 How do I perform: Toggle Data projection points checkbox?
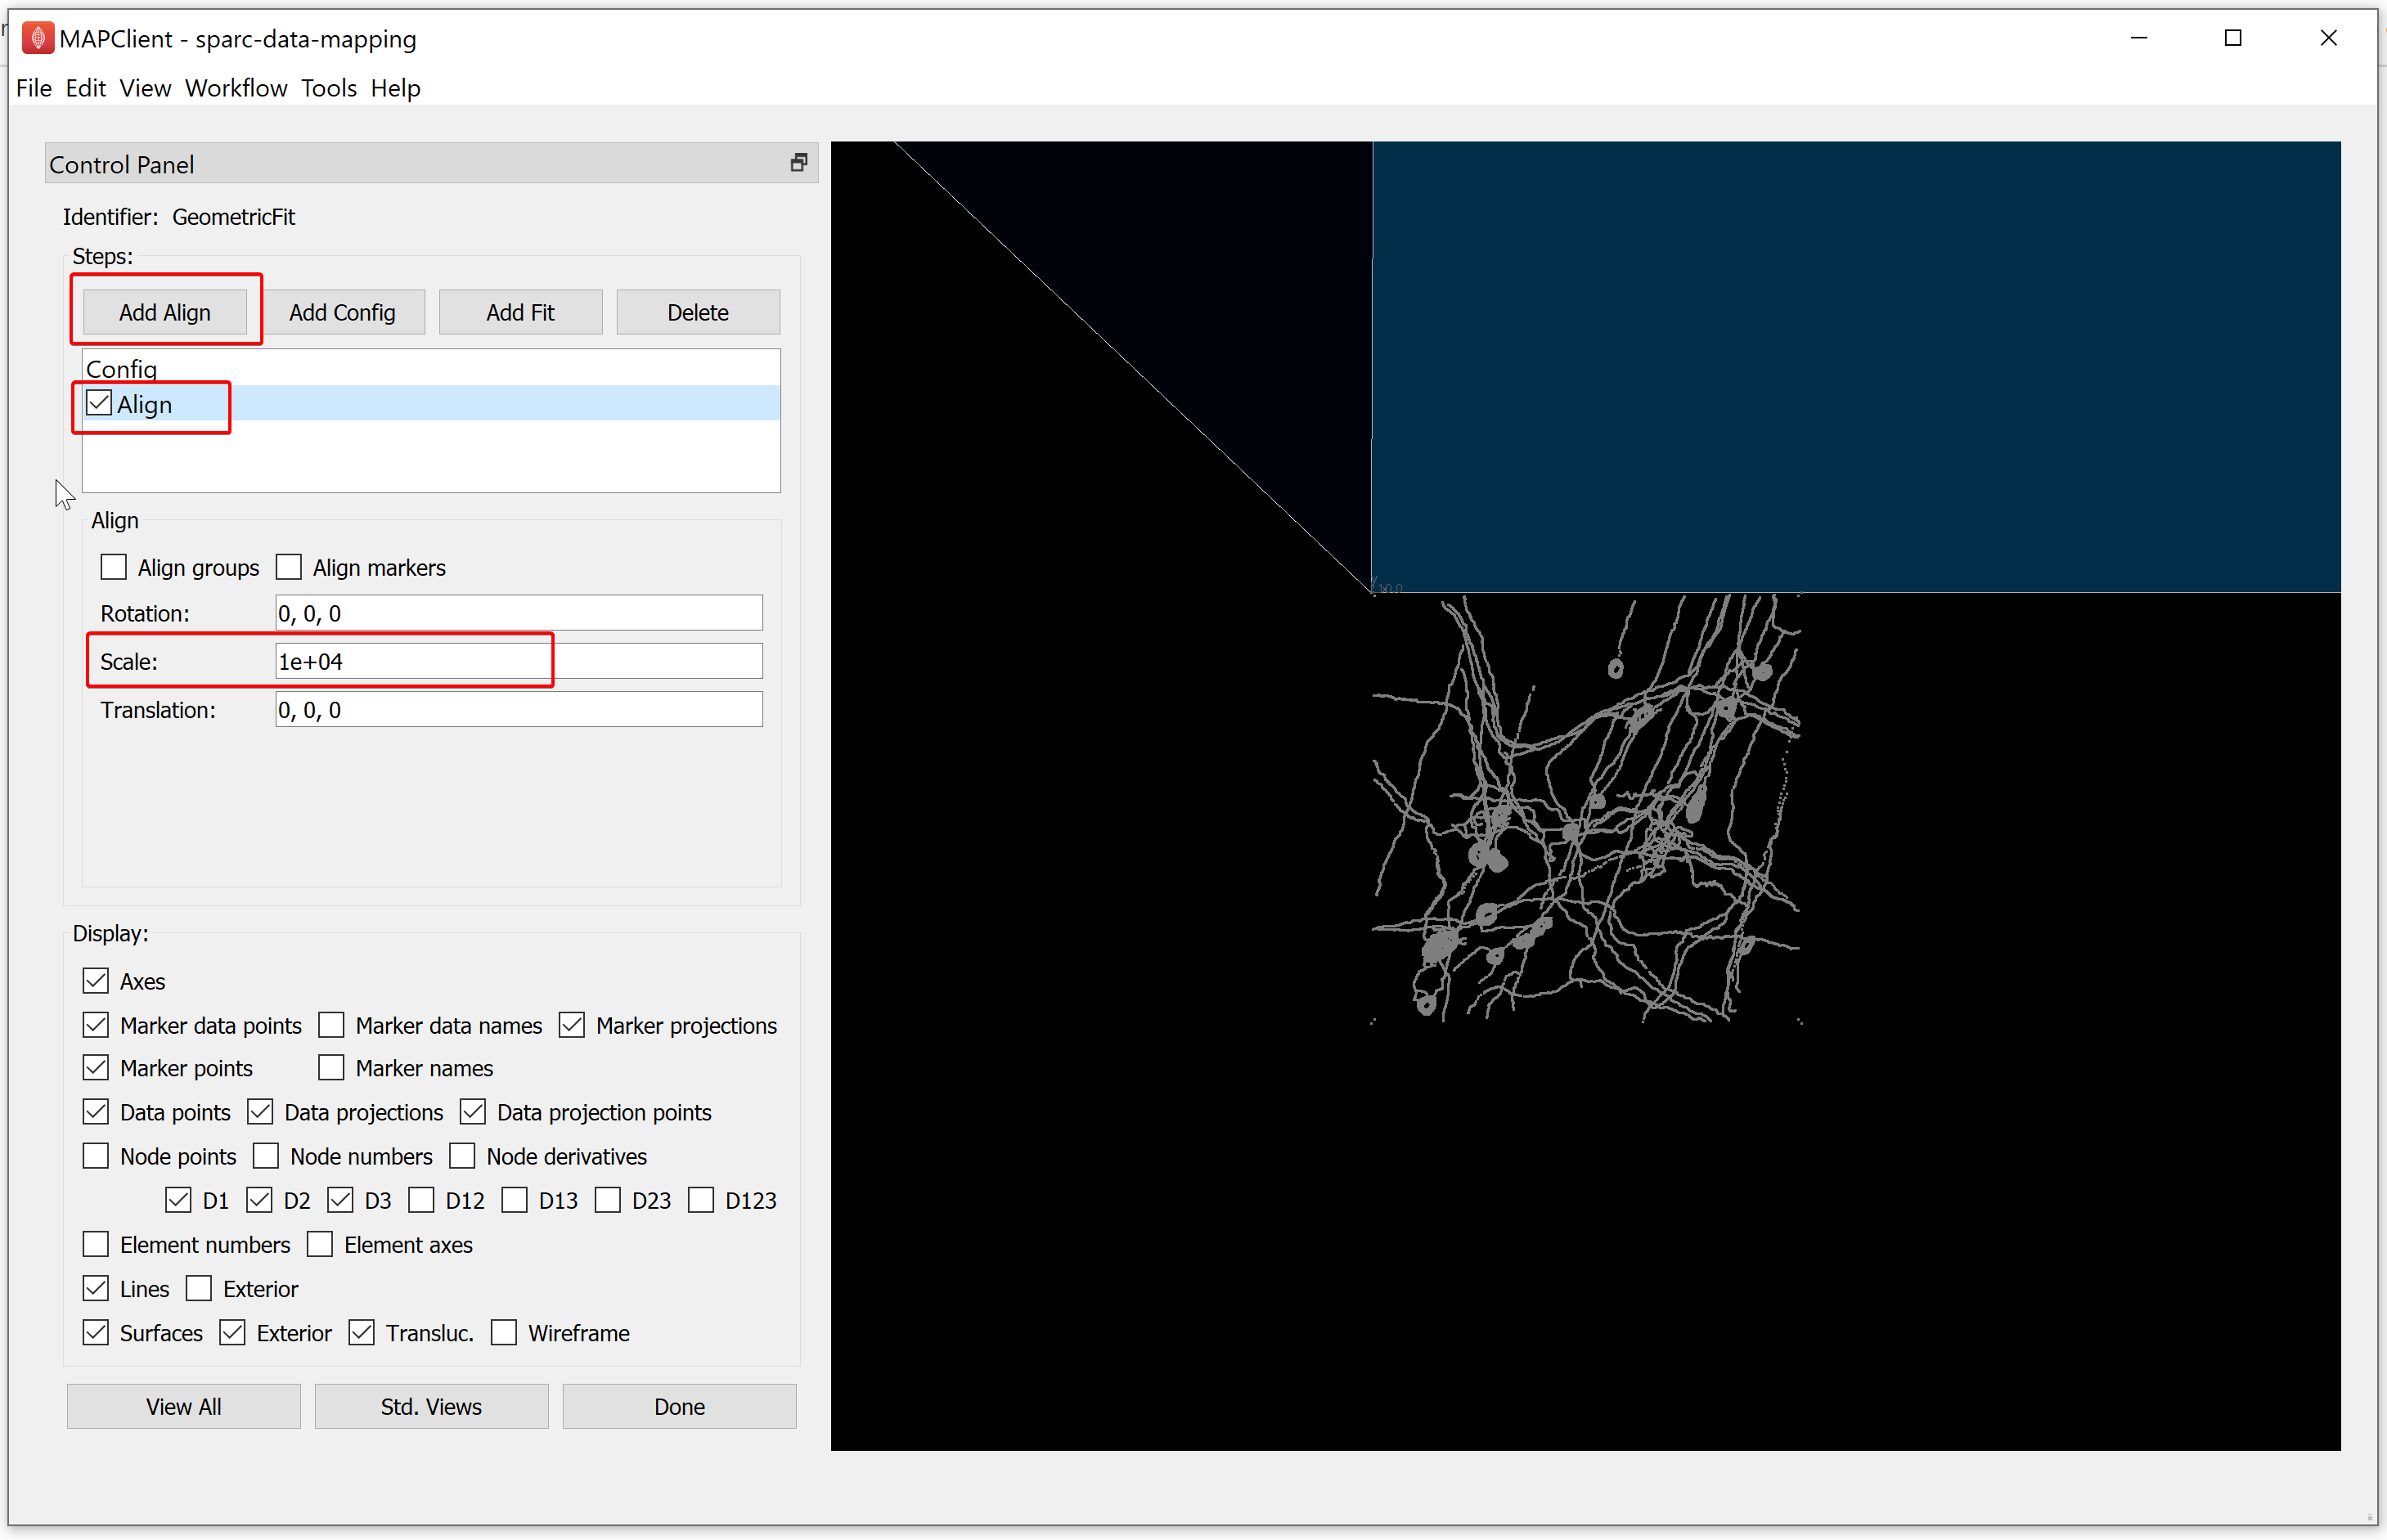point(473,1111)
